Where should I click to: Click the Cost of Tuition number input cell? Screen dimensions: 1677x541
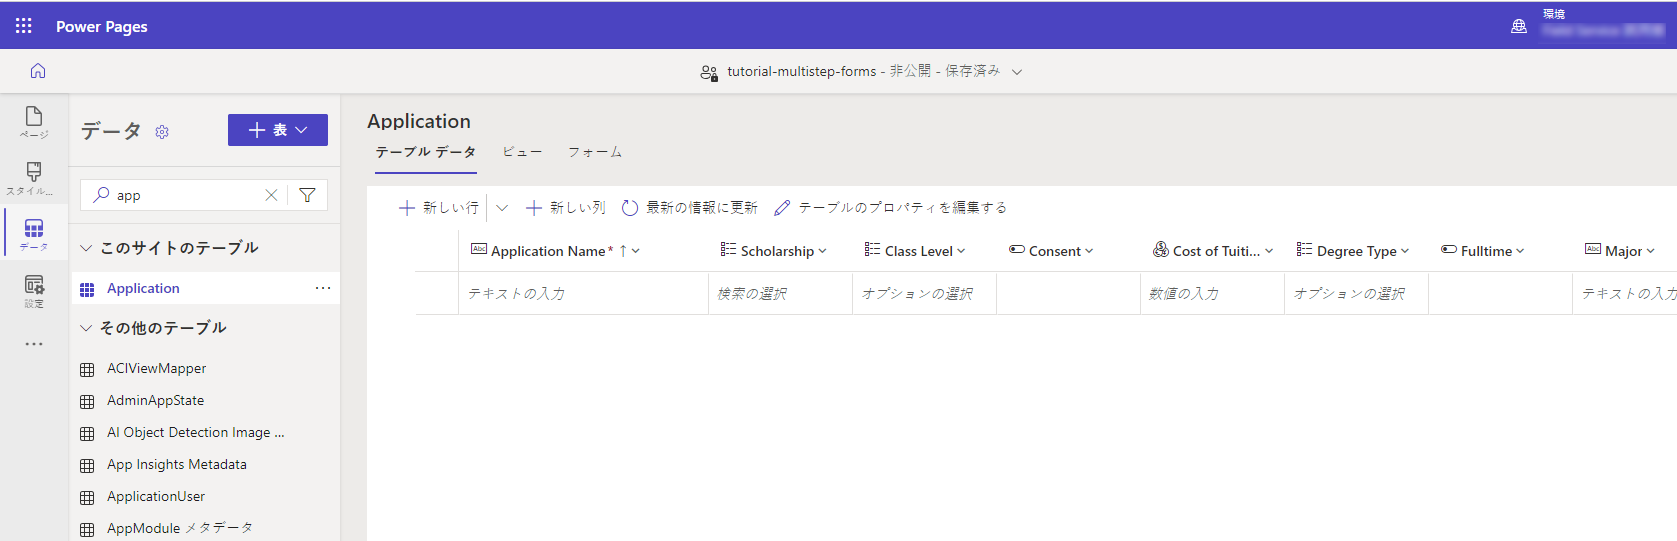1212,293
